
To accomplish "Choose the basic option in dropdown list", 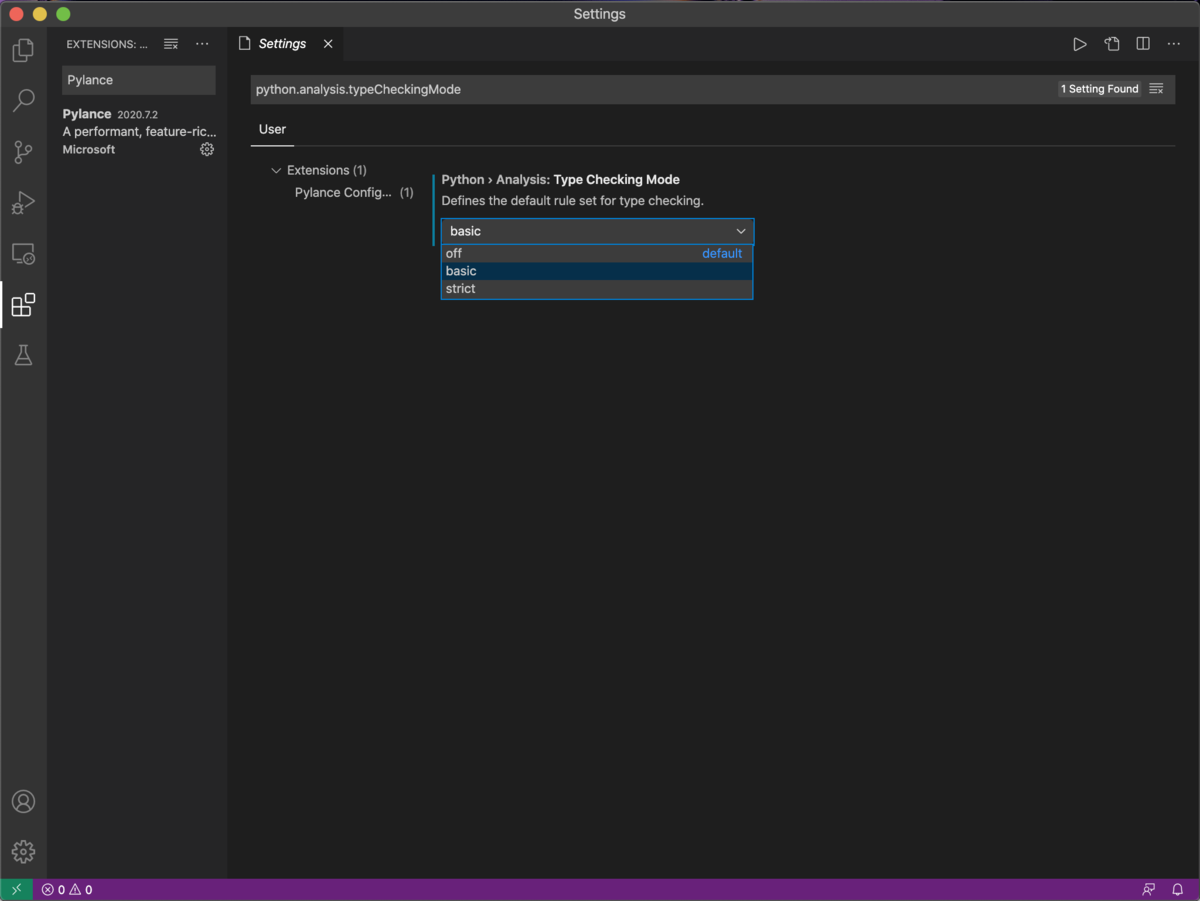I will click(597, 271).
